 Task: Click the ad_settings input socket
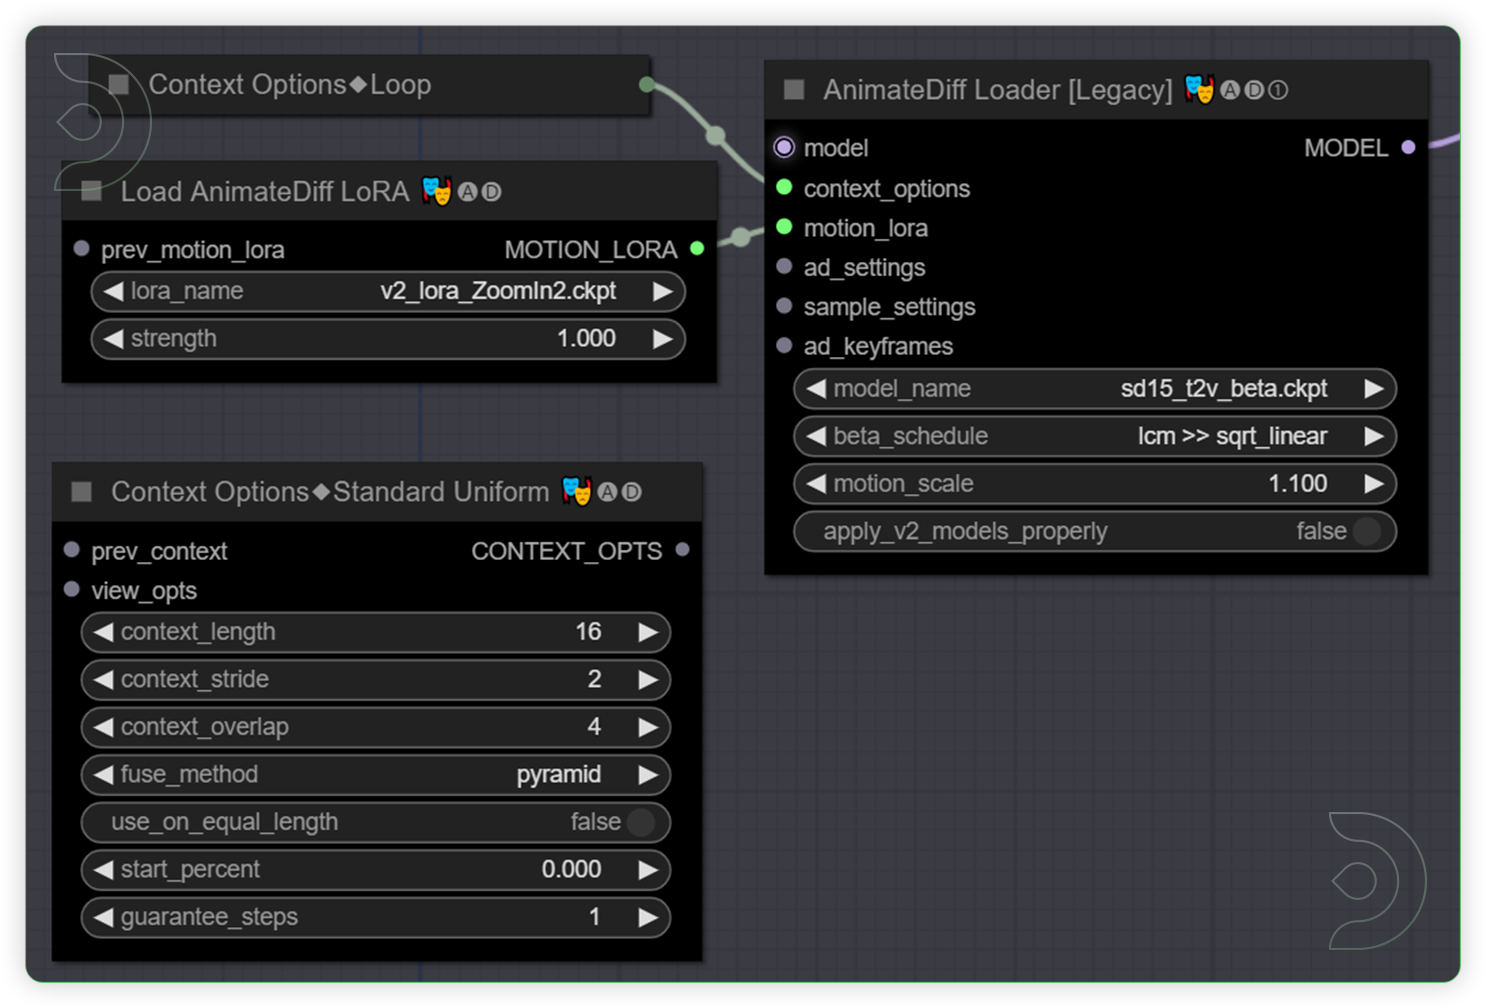click(784, 266)
